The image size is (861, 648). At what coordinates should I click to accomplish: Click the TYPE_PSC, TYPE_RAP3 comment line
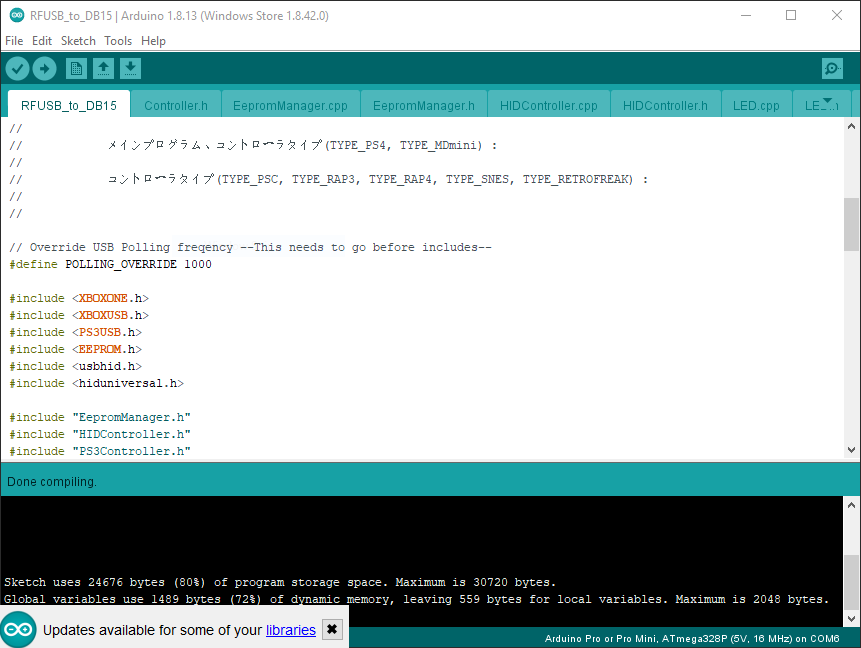tap(328, 179)
